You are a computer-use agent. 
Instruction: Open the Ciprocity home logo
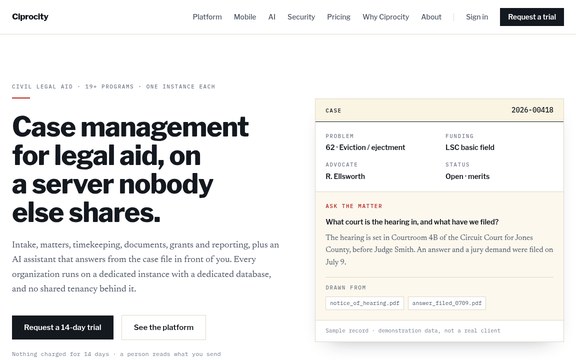tap(30, 17)
